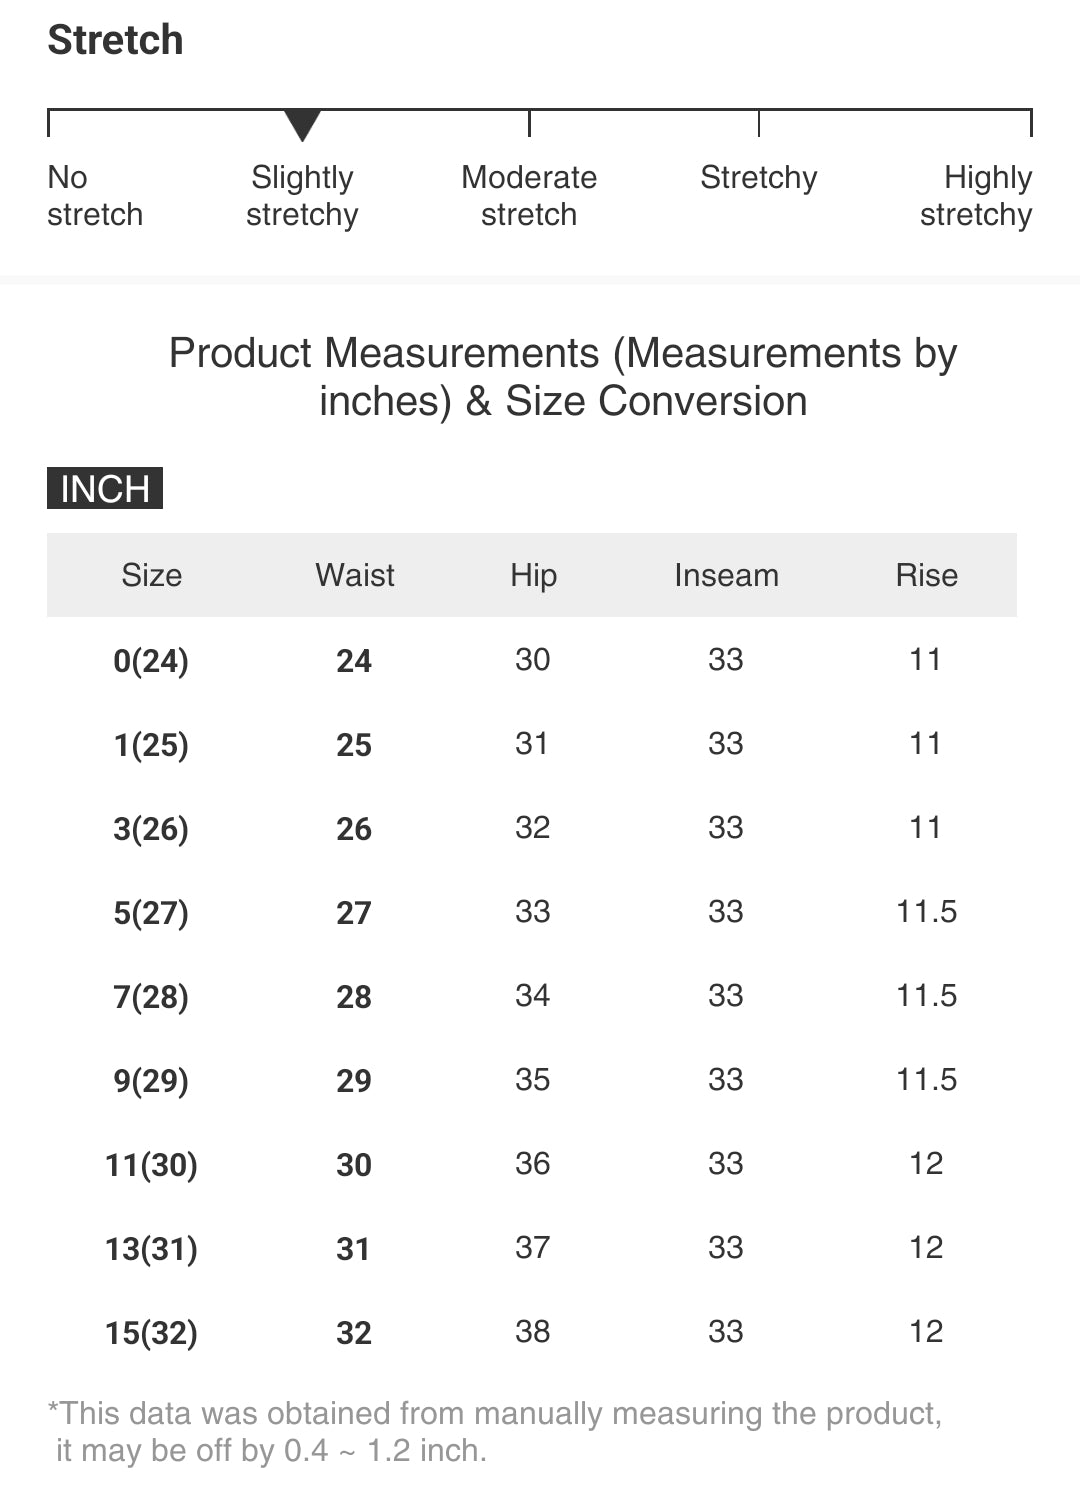Click the Product Measurements title text

click(x=562, y=377)
